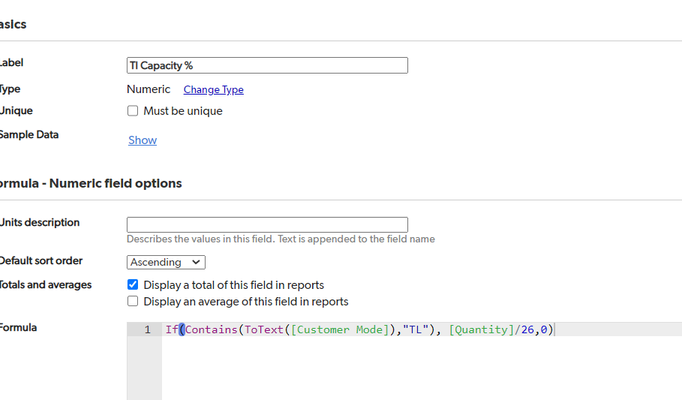Viewport: 682px width, 400px height.
Task: Click the ToText function in the formula
Action: click(x=264, y=330)
